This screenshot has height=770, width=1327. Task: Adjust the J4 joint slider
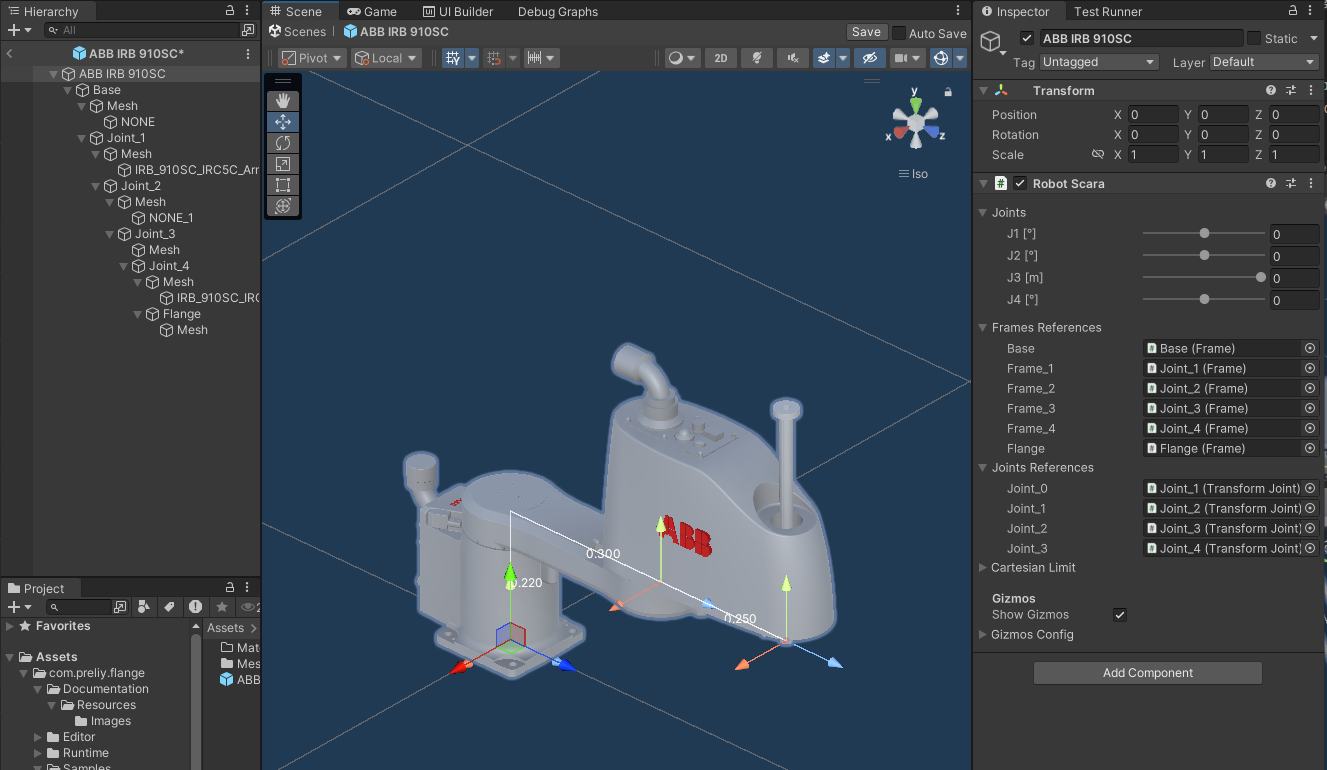tap(1204, 300)
